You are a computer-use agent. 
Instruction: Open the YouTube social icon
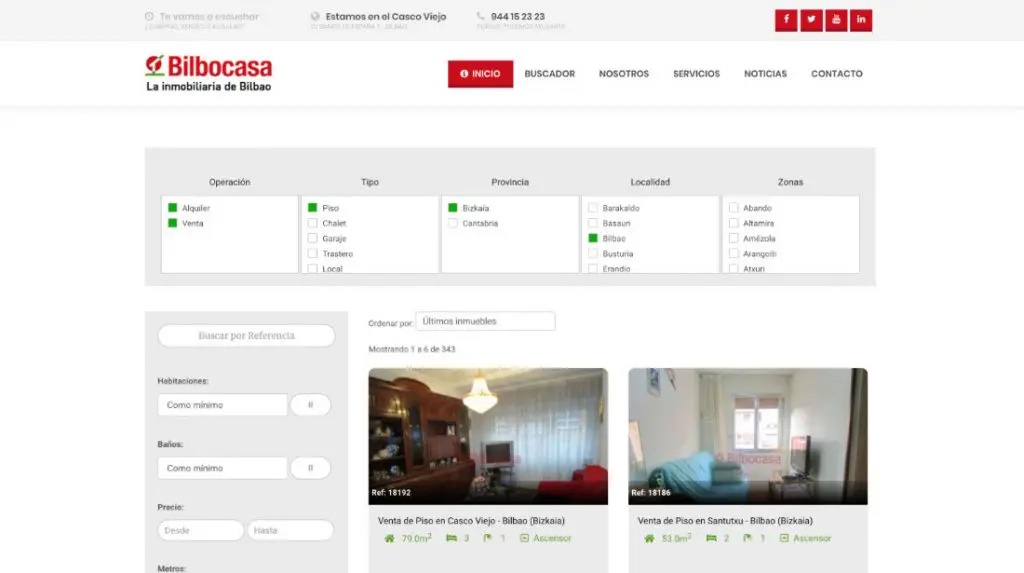coord(836,20)
